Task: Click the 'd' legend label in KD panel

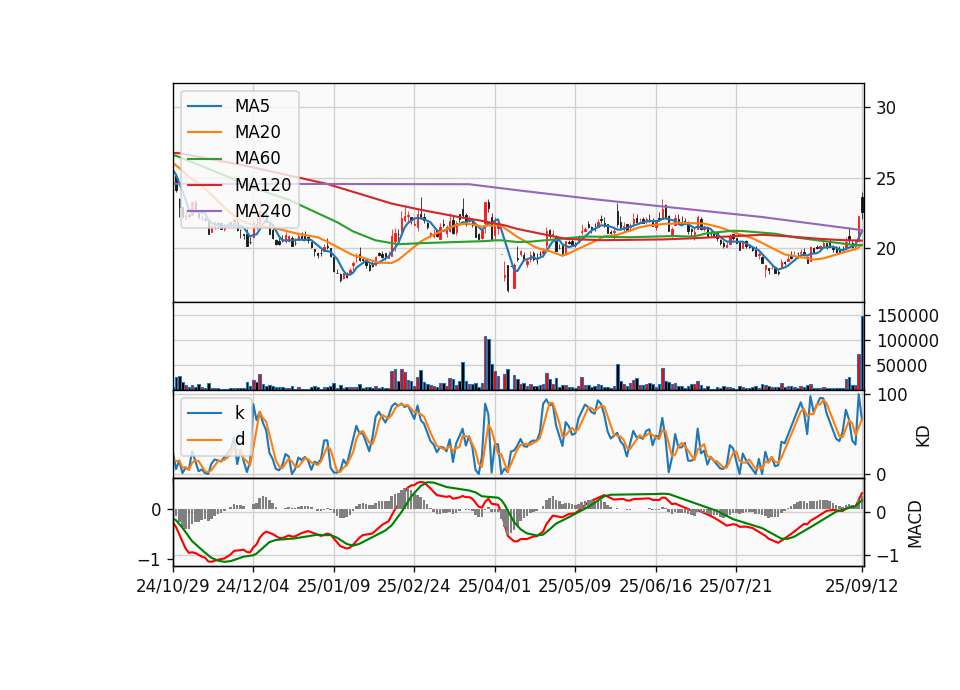Action: (x=239, y=438)
